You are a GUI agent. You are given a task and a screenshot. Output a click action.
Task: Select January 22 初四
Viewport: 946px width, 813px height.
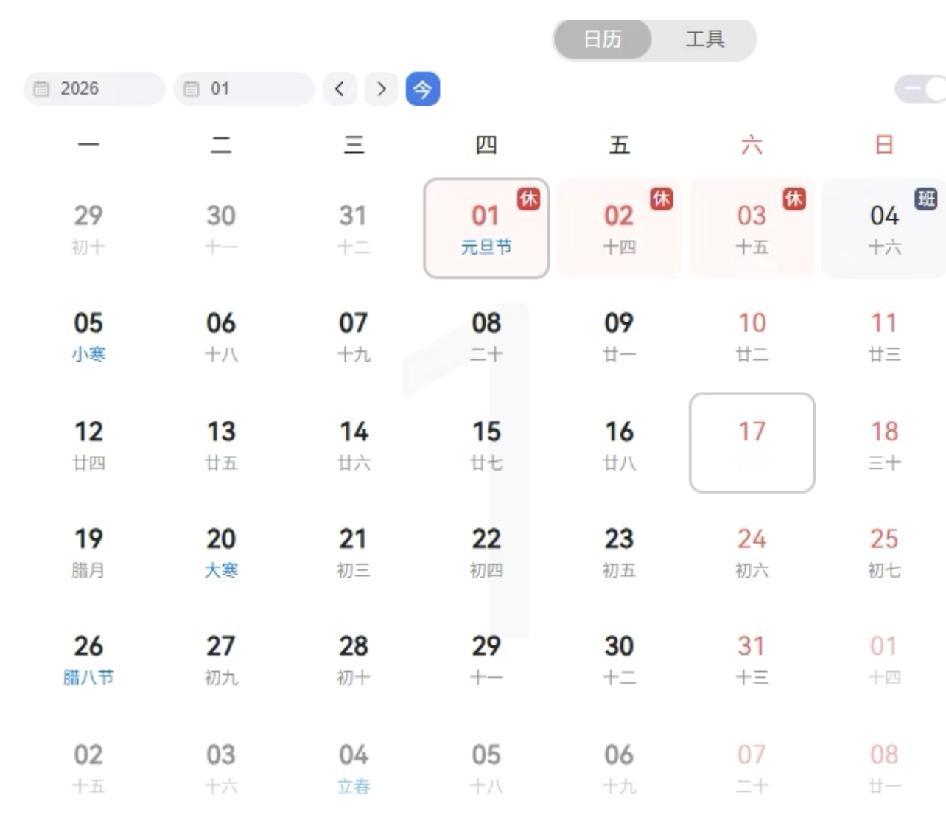point(486,551)
